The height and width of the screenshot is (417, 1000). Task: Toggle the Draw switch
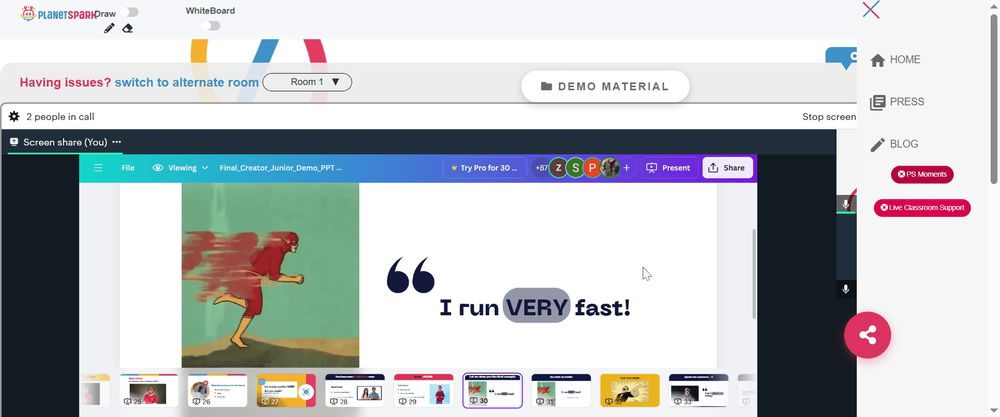tap(129, 12)
